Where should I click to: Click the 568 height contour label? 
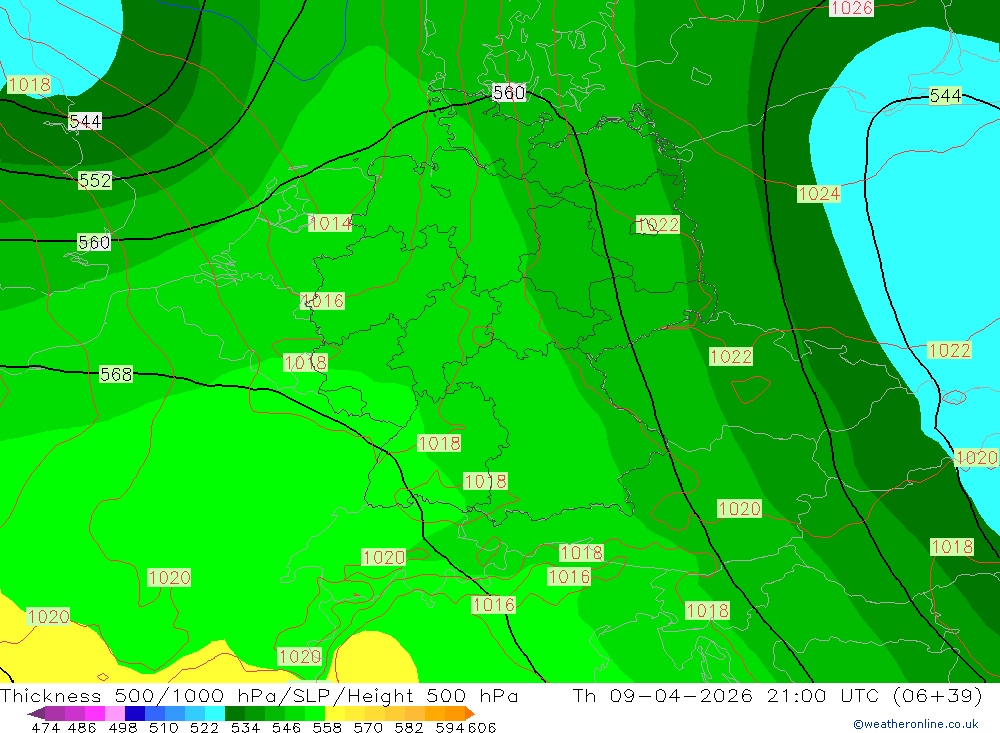click(116, 374)
